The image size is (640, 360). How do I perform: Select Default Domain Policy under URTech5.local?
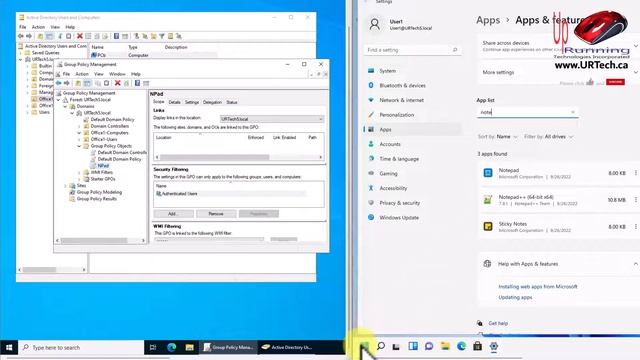(x=112, y=120)
